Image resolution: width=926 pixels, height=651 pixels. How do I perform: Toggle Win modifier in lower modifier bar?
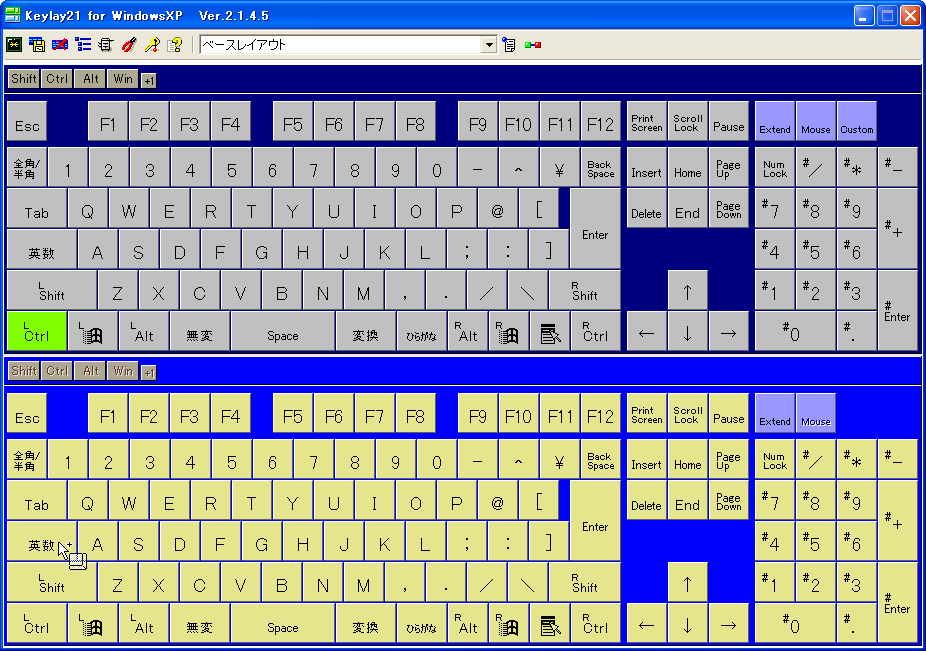point(123,370)
